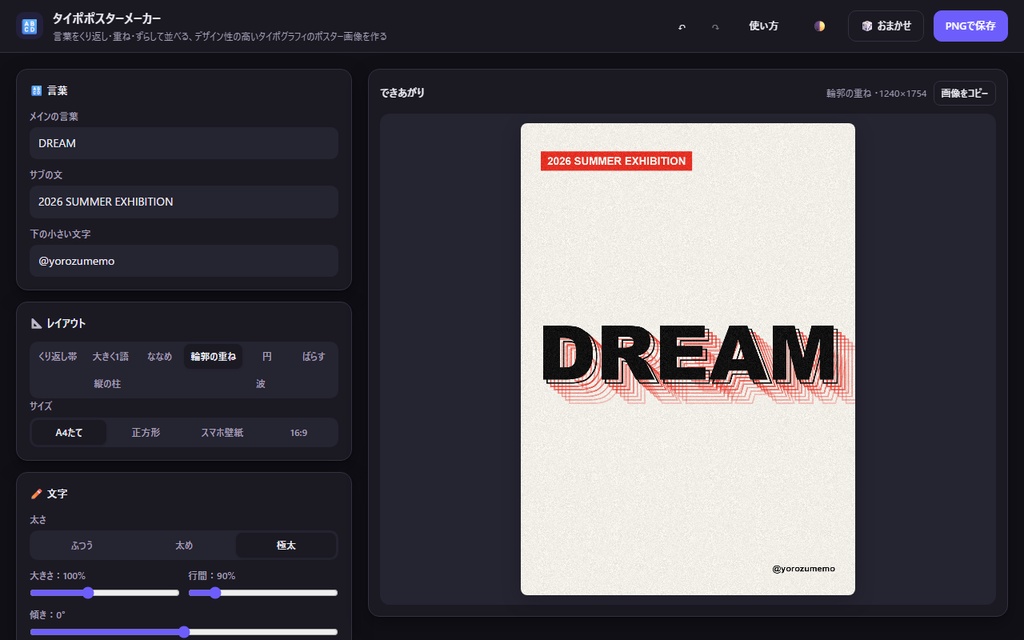Pick the ばらす layout
Viewport: 1024px width, 640px height.
[313, 357]
